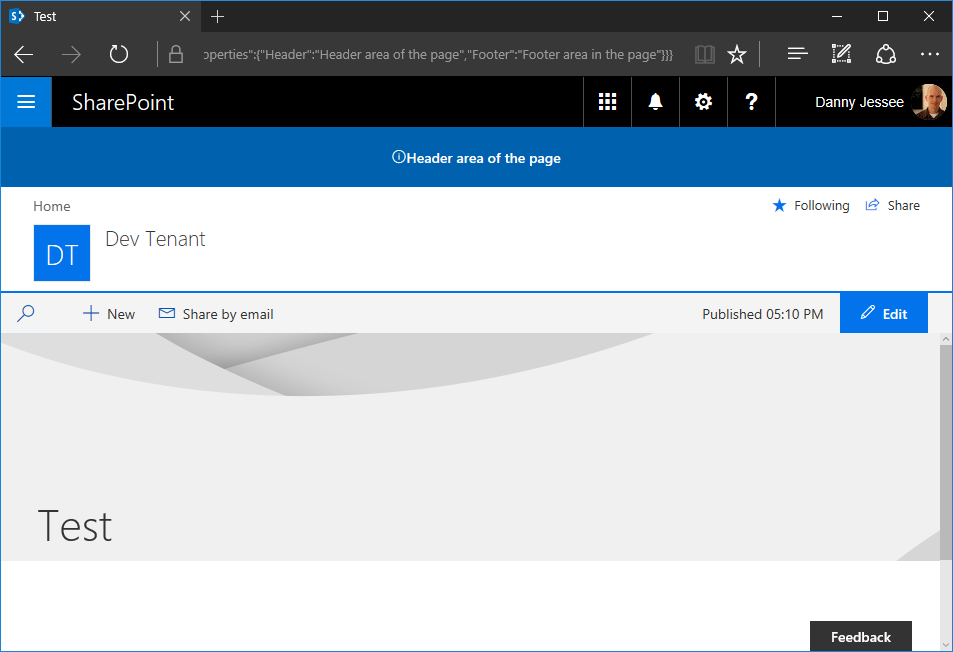Click the search magnifier icon
This screenshot has width=953, height=652.
click(26, 314)
